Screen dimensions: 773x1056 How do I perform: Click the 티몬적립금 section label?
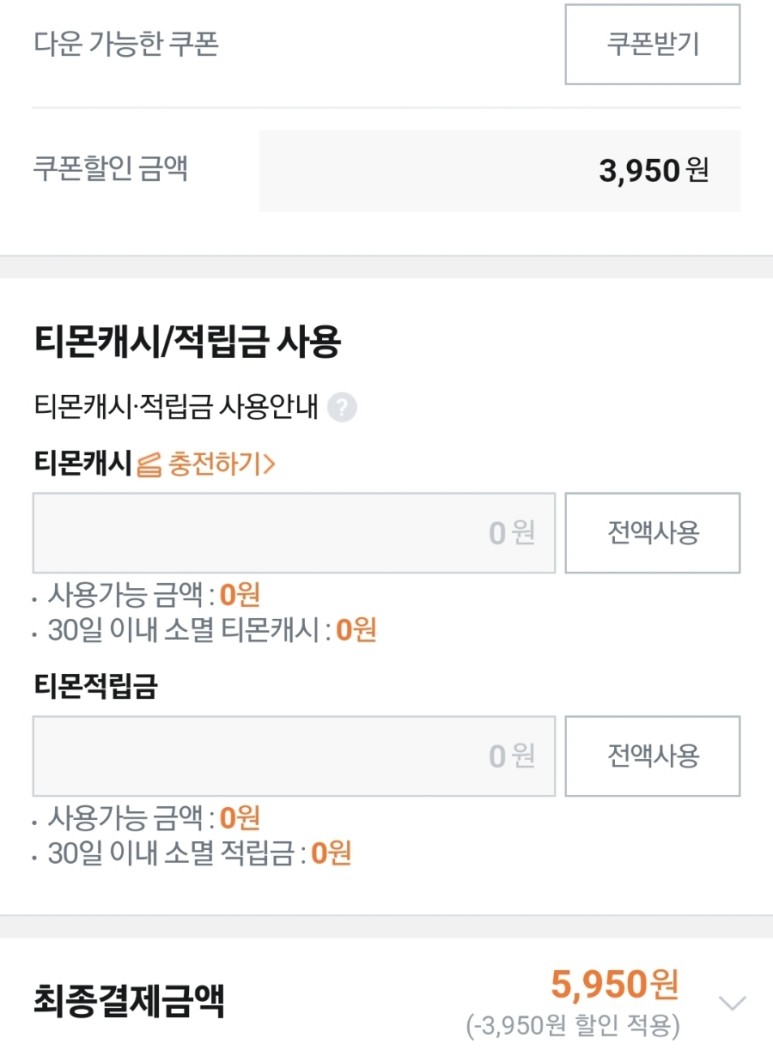[x=96, y=687]
